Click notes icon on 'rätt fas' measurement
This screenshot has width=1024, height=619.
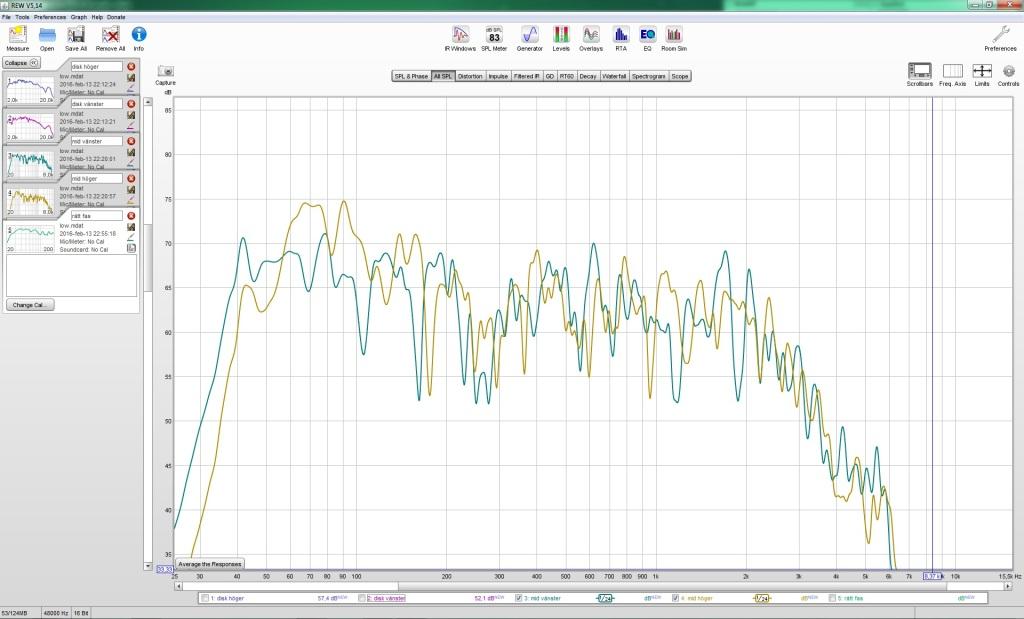[131, 248]
